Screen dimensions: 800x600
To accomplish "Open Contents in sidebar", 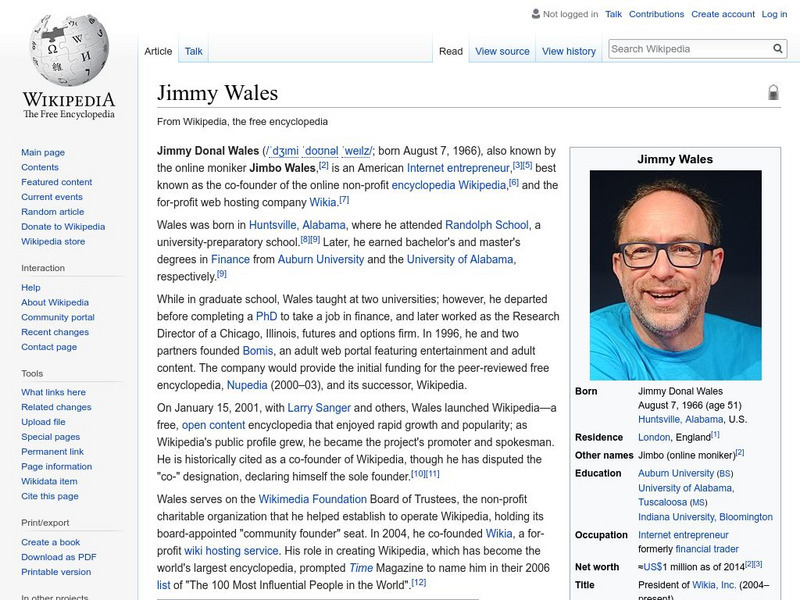I will click(x=40, y=167).
